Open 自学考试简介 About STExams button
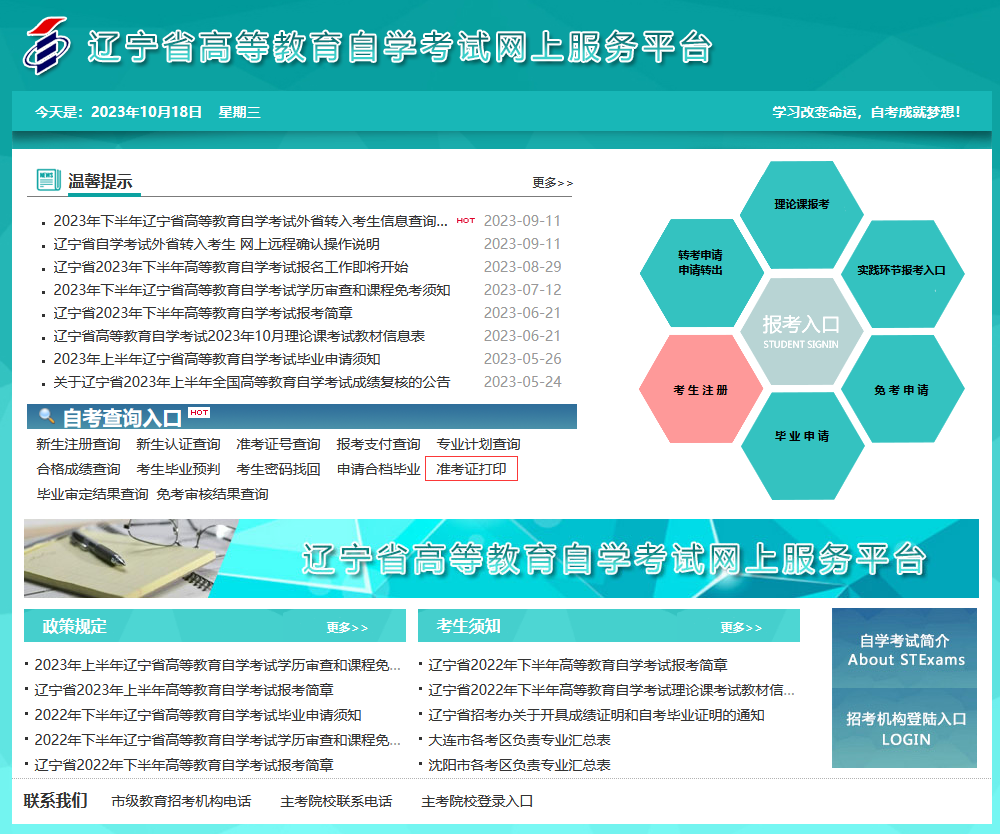Viewport: 1000px width, 834px height. click(x=905, y=649)
